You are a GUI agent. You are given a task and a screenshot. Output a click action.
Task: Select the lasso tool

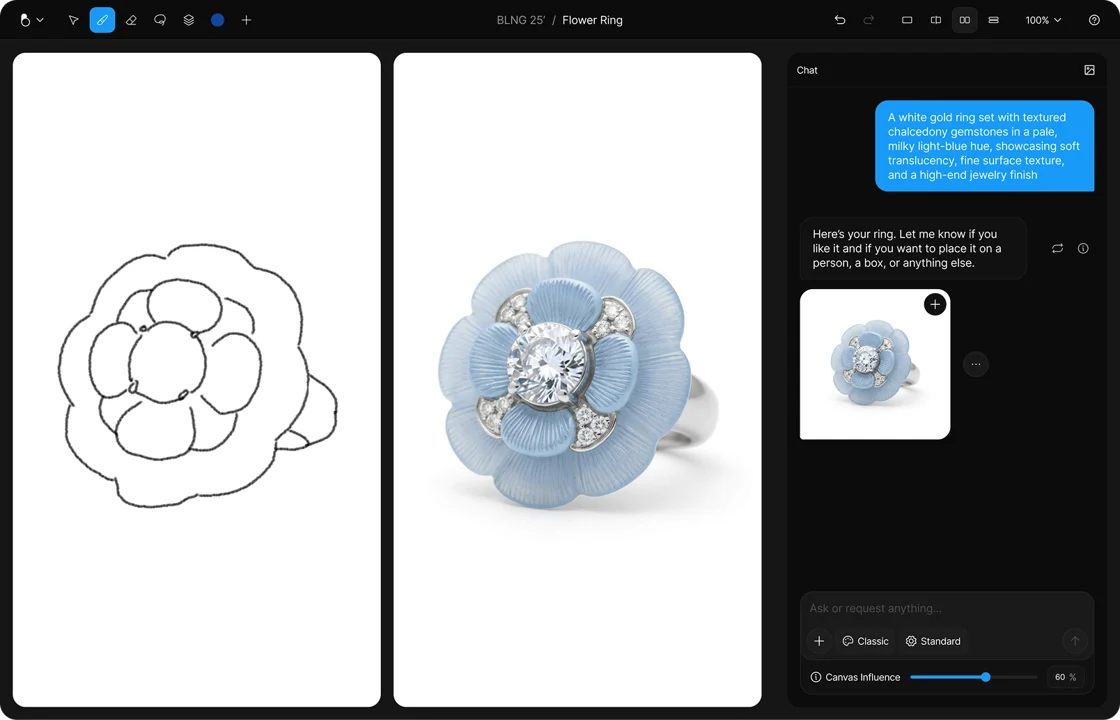[160, 20]
